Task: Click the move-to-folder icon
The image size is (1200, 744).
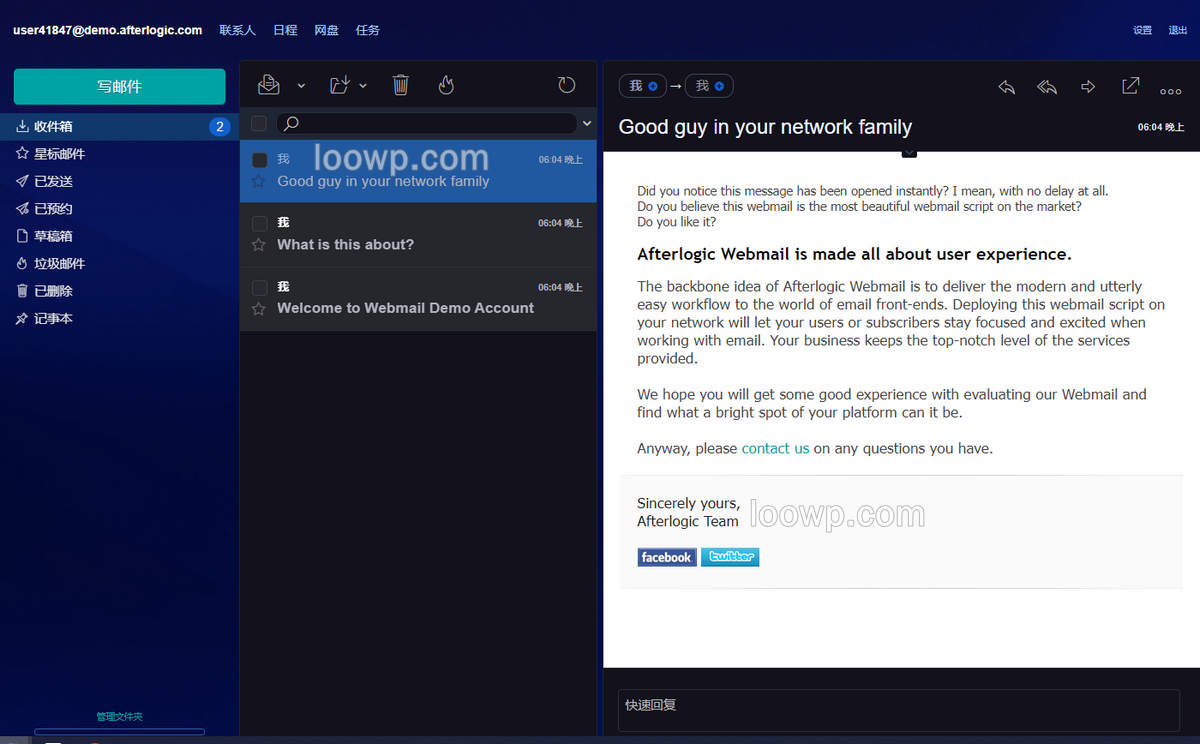Action: 340,85
